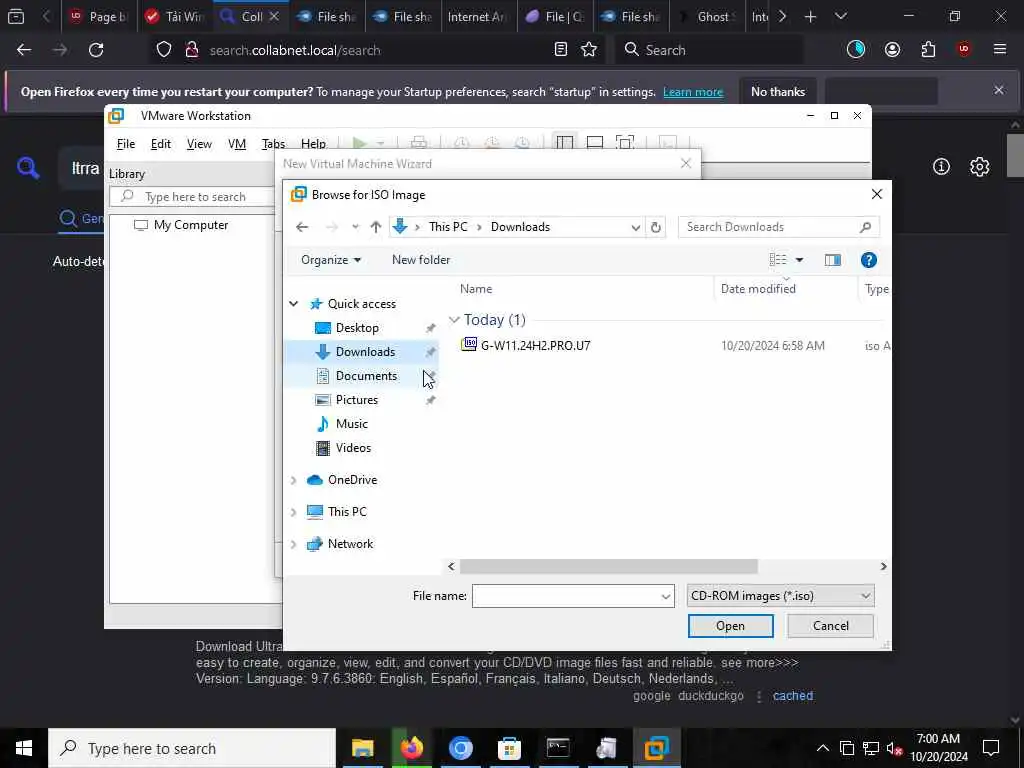Open VMware Workstation Help menu

313,144
